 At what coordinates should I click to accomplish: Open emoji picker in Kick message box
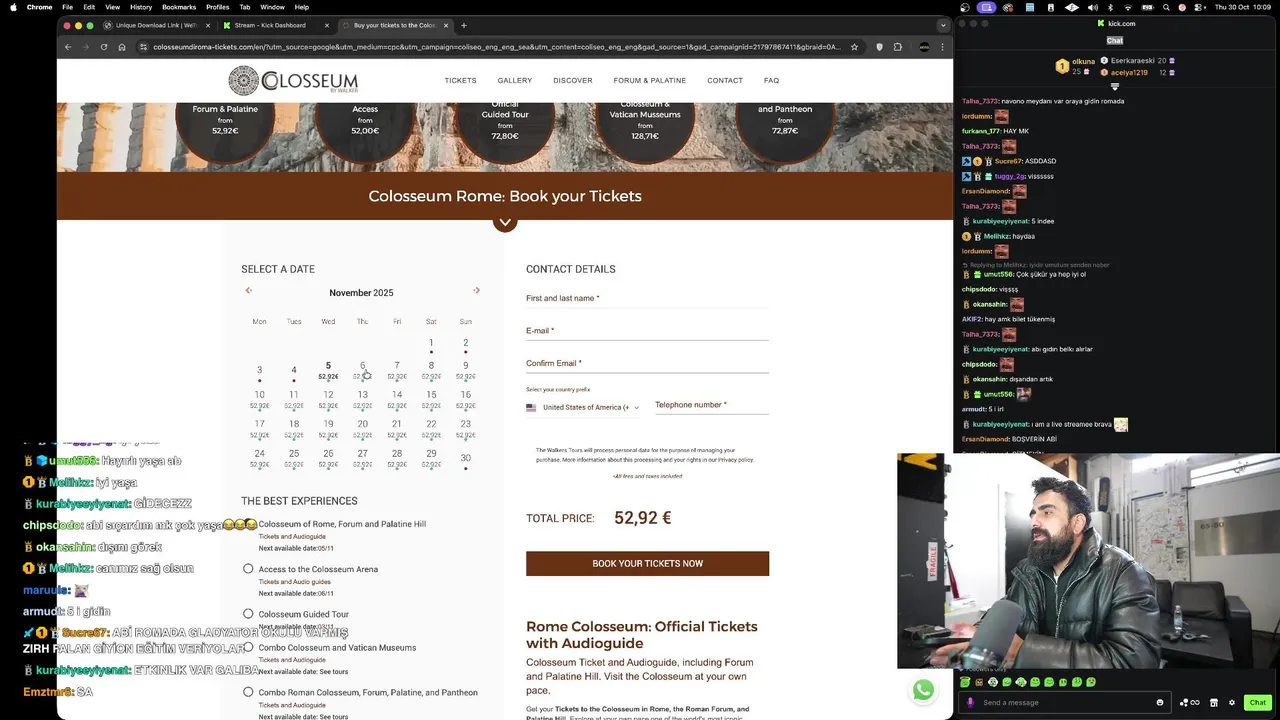pos(1160,702)
